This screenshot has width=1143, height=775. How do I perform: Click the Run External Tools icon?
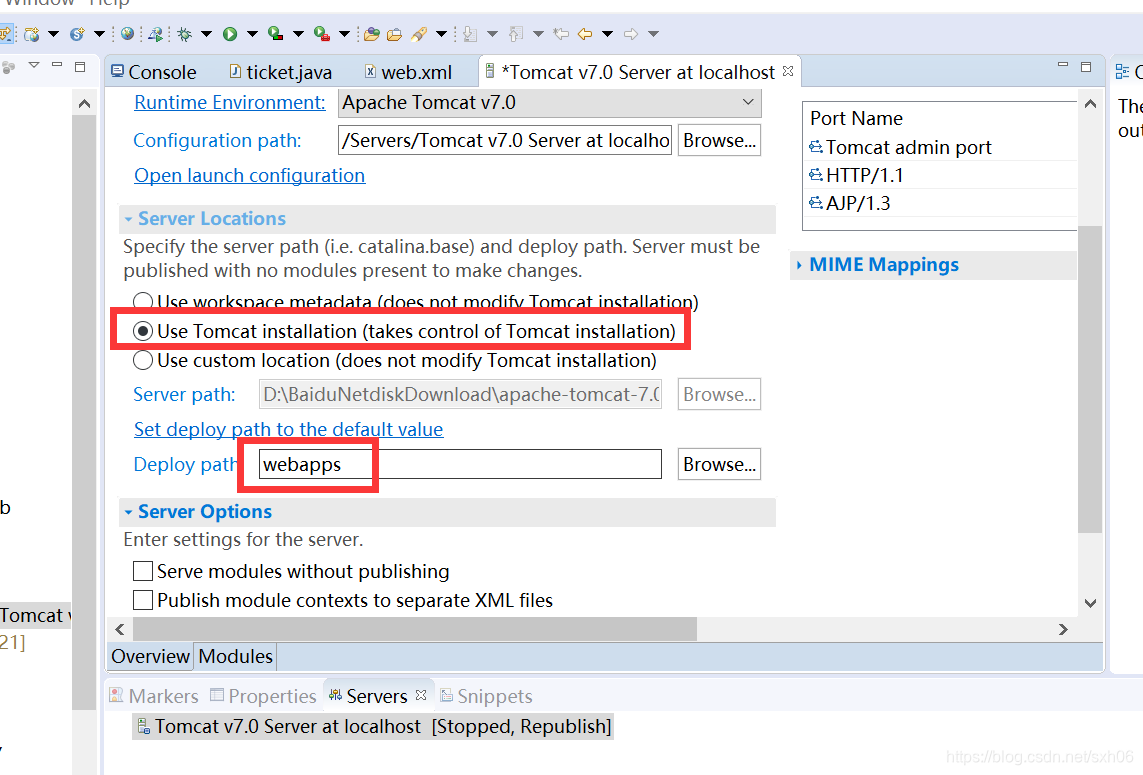pyautogui.click(x=321, y=34)
